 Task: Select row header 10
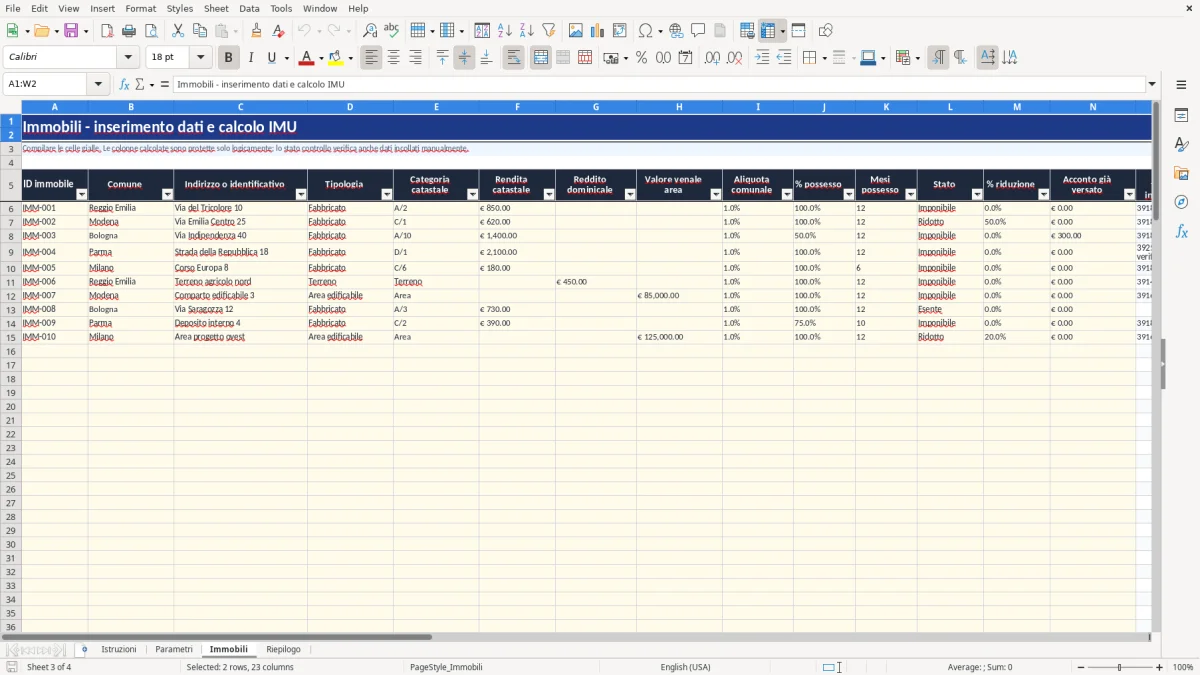tap(11, 268)
